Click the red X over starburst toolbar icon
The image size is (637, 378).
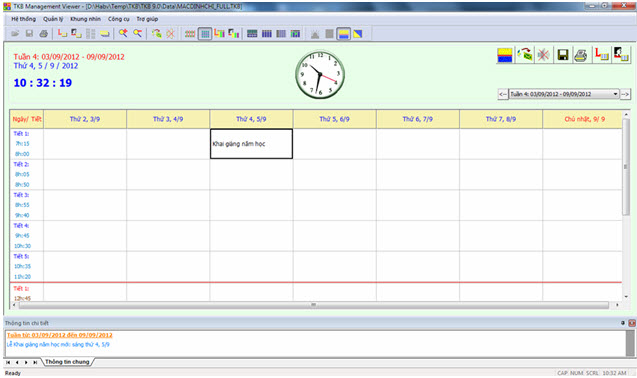coord(170,34)
